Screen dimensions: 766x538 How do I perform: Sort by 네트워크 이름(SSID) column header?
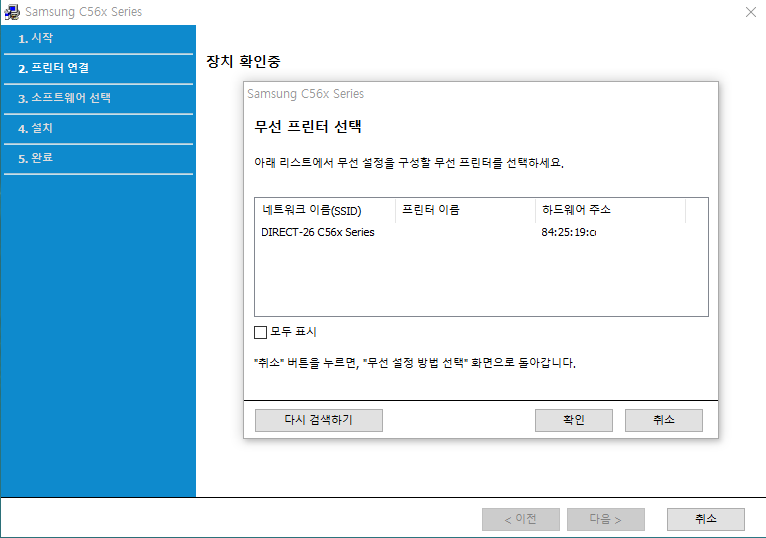(325, 210)
